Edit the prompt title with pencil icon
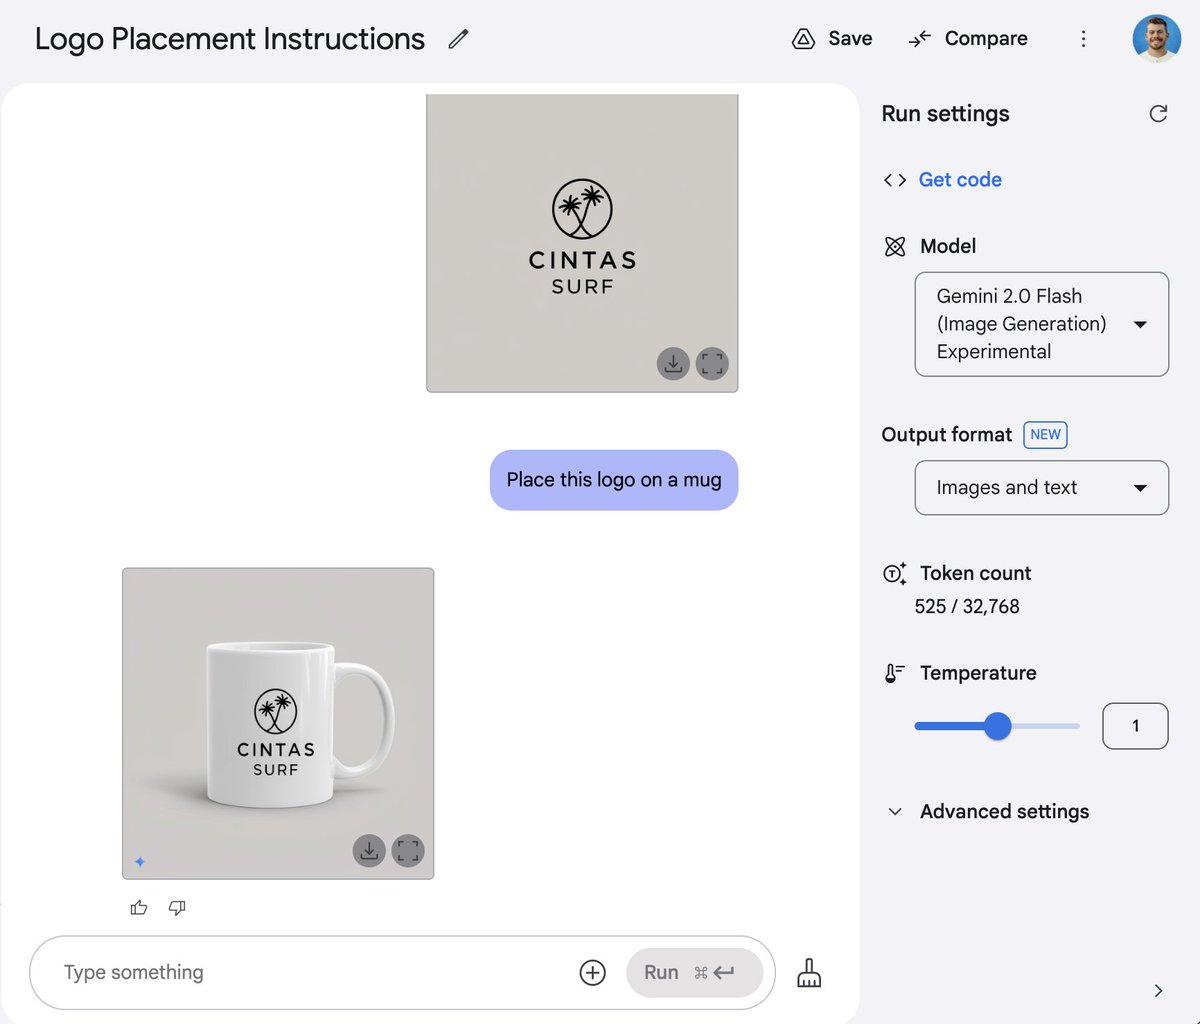This screenshot has width=1200, height=1024. coord(458,39)
